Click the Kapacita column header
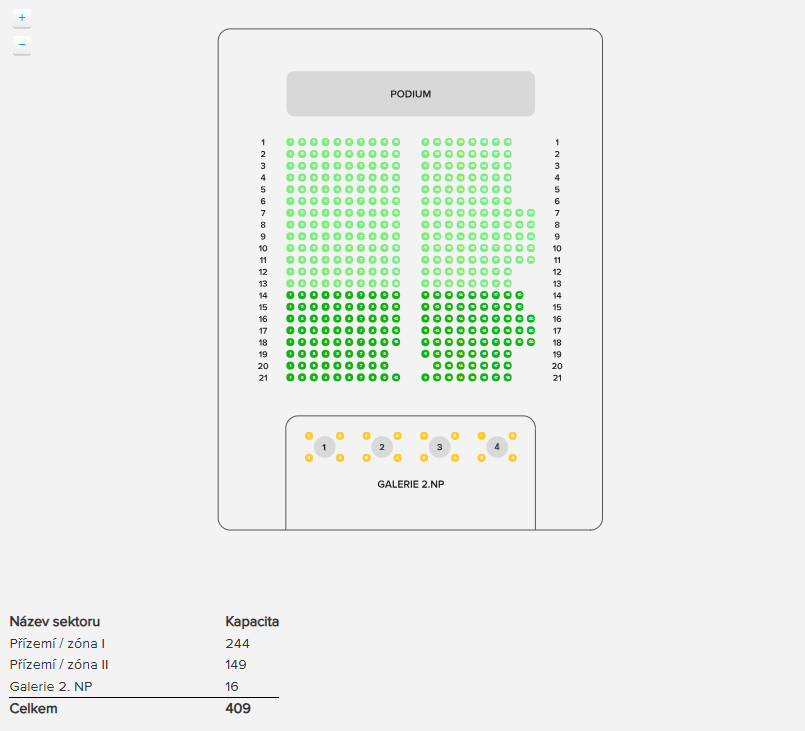Viewport: 805px width, 731px height. click(252, 621)
